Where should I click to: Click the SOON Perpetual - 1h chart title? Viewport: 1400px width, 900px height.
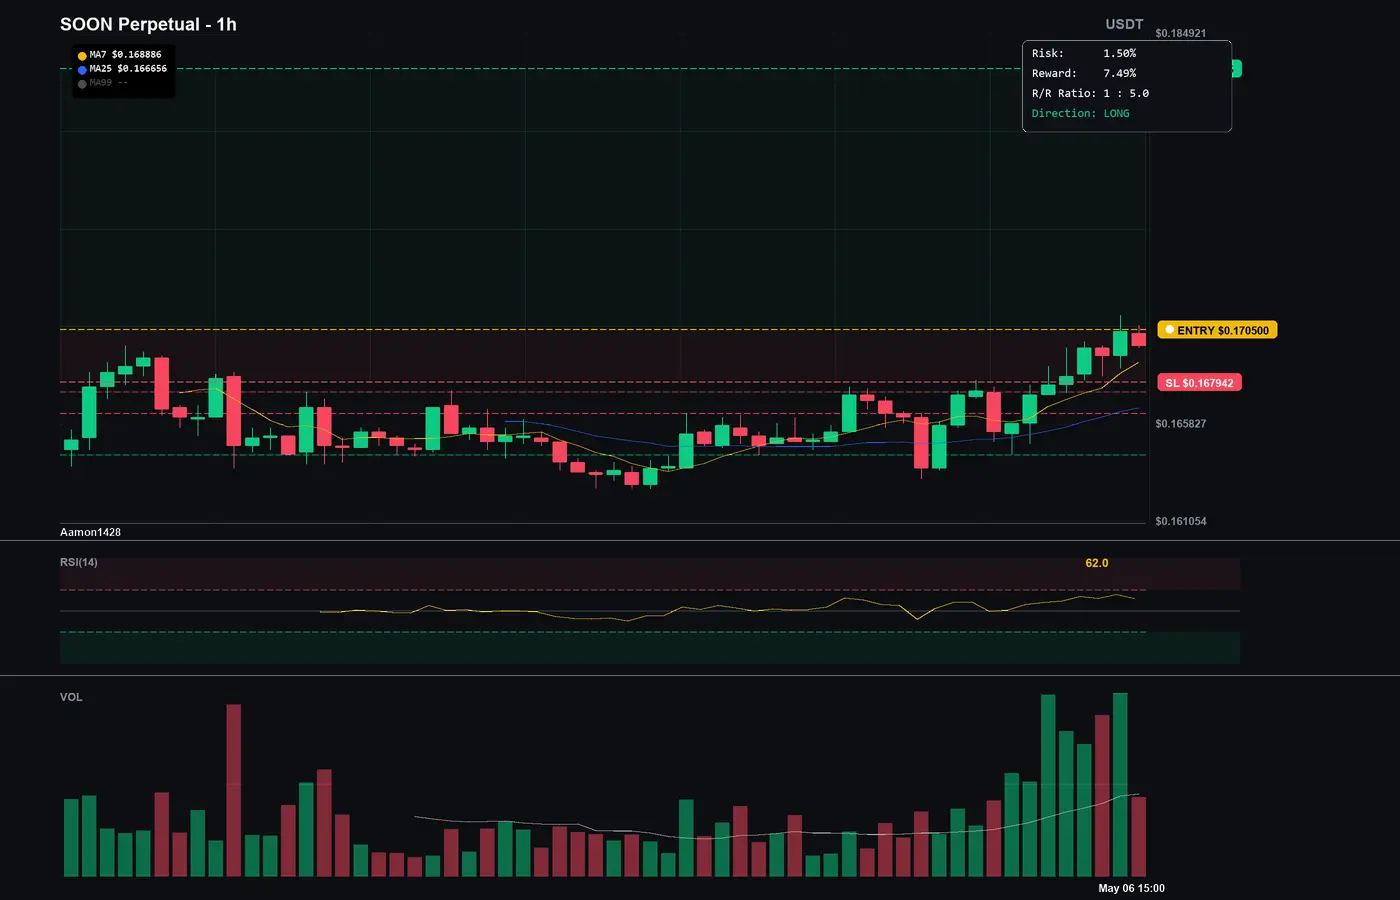point(148,24)
